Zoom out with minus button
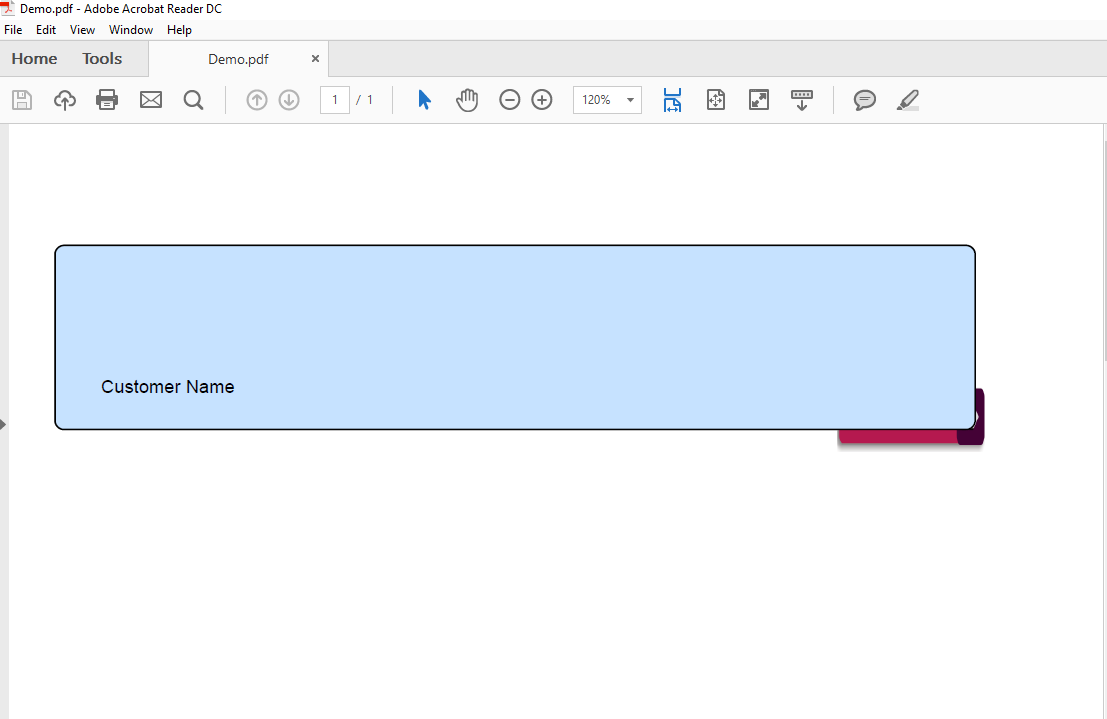Image resolution: width=1107 pixels, height=719 pixels. click(510, 100)
